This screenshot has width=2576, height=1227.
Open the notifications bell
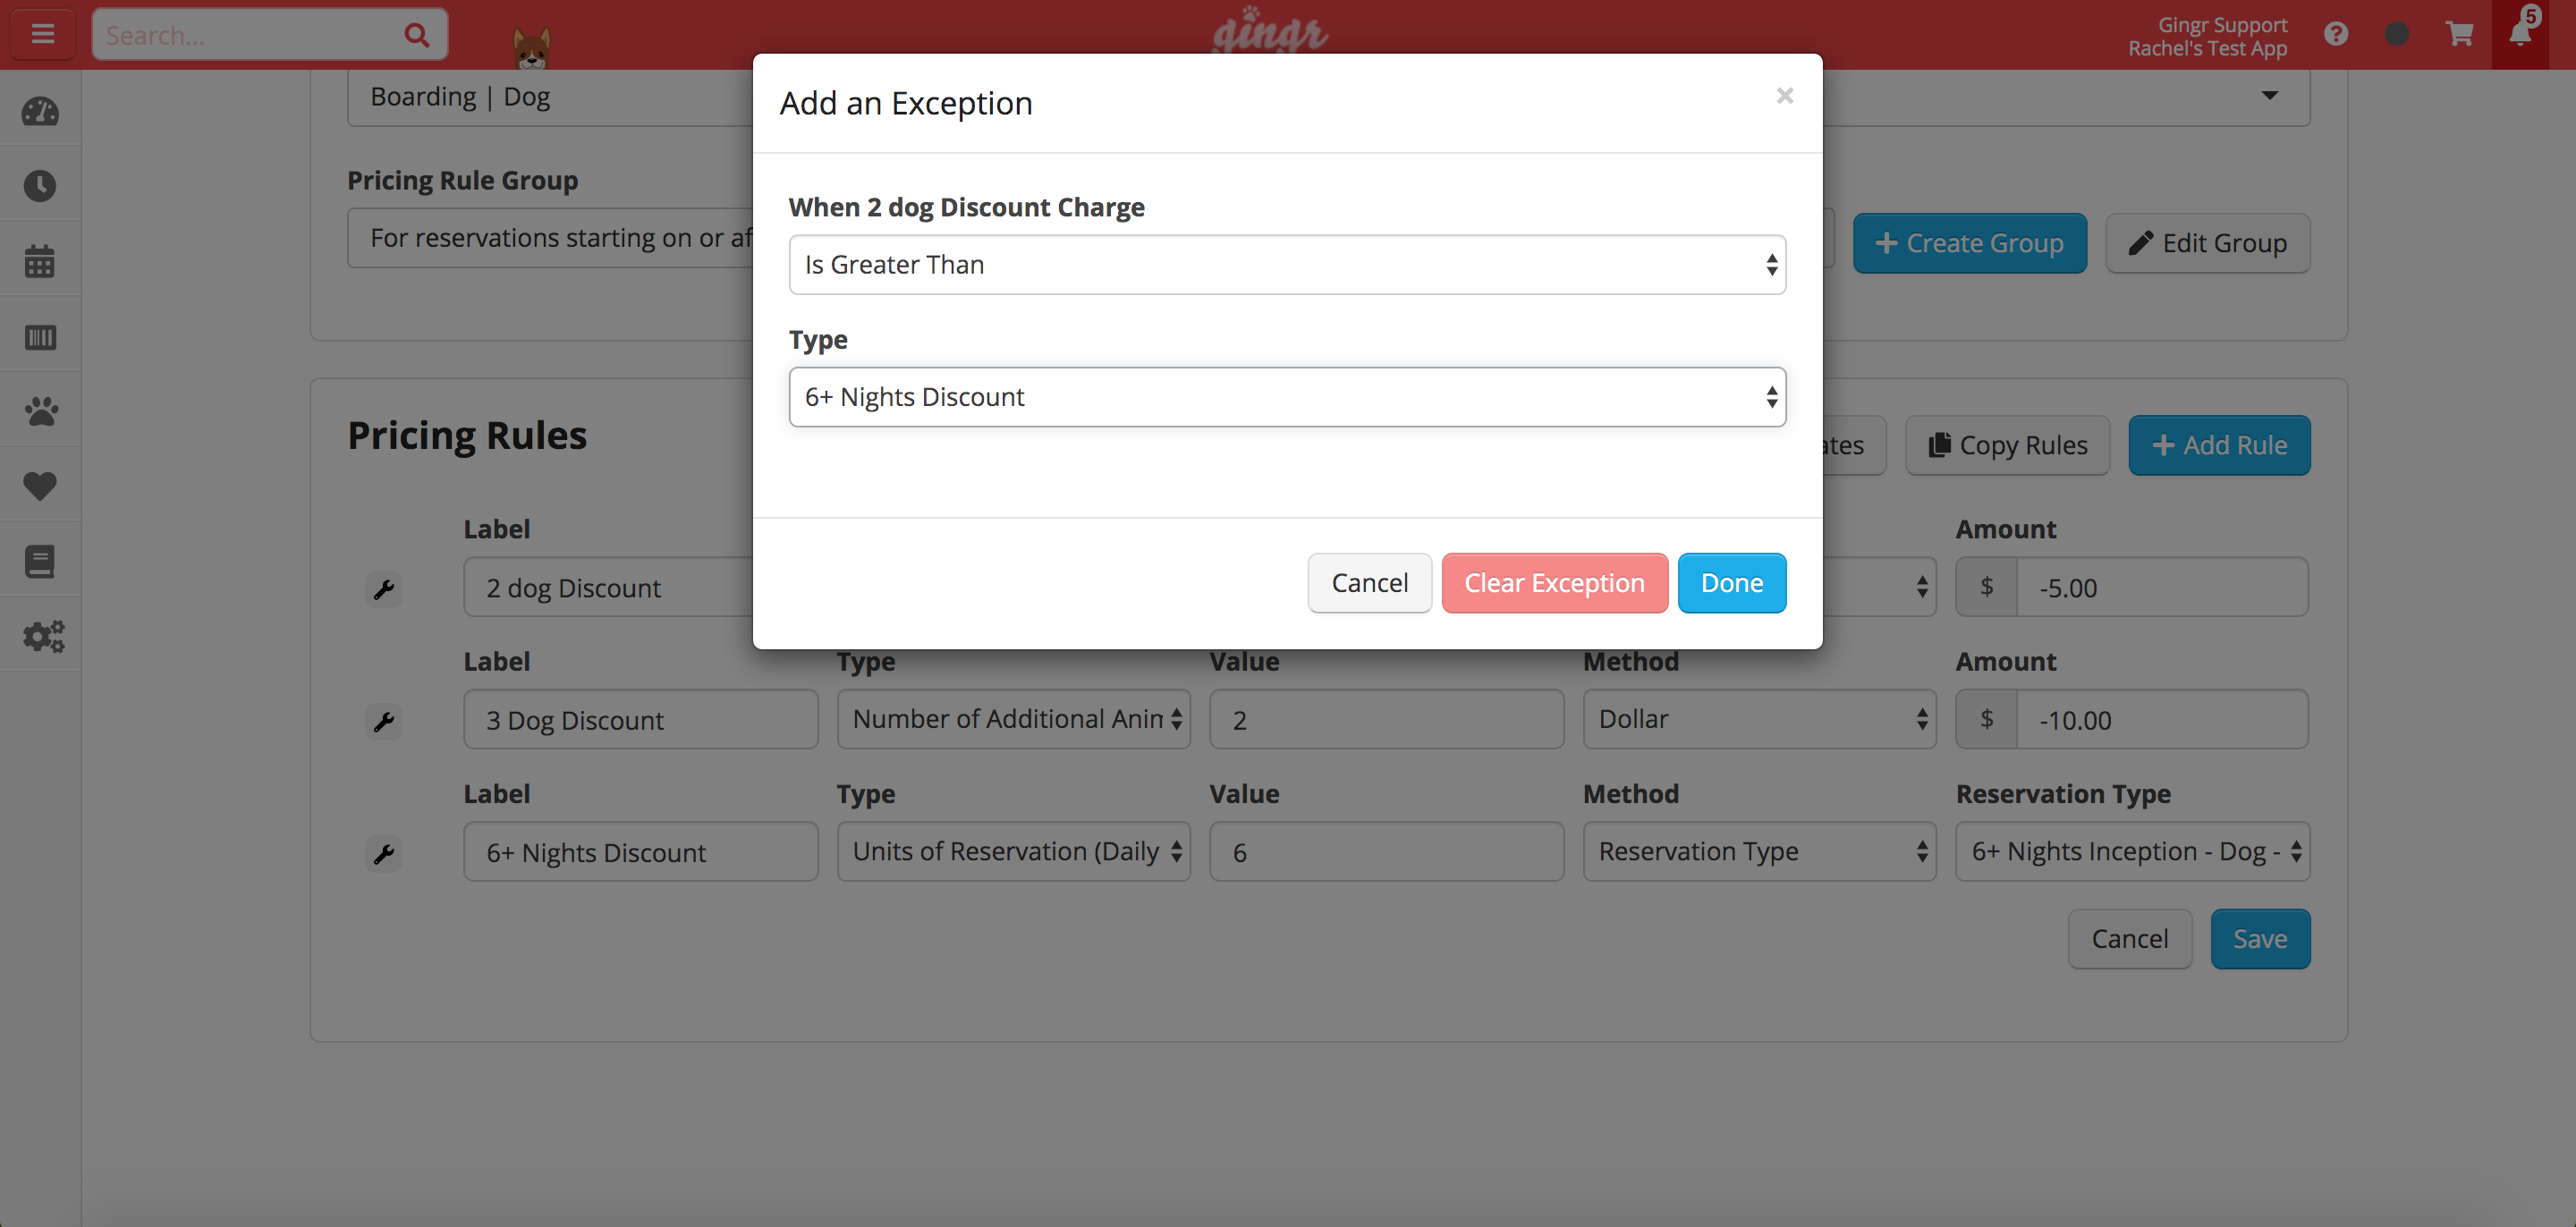pyautogui.click(x=2520, y=32)
